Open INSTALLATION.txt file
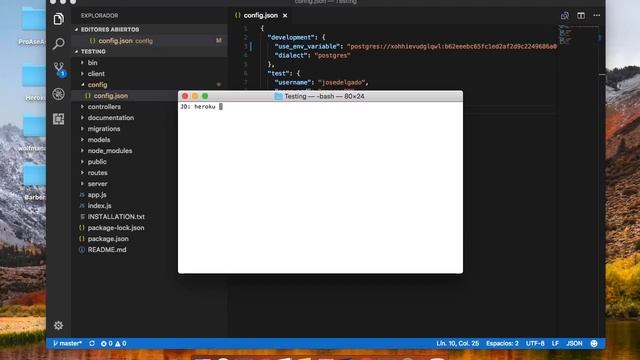Screen dimensions: 640x360 point(116,217)
